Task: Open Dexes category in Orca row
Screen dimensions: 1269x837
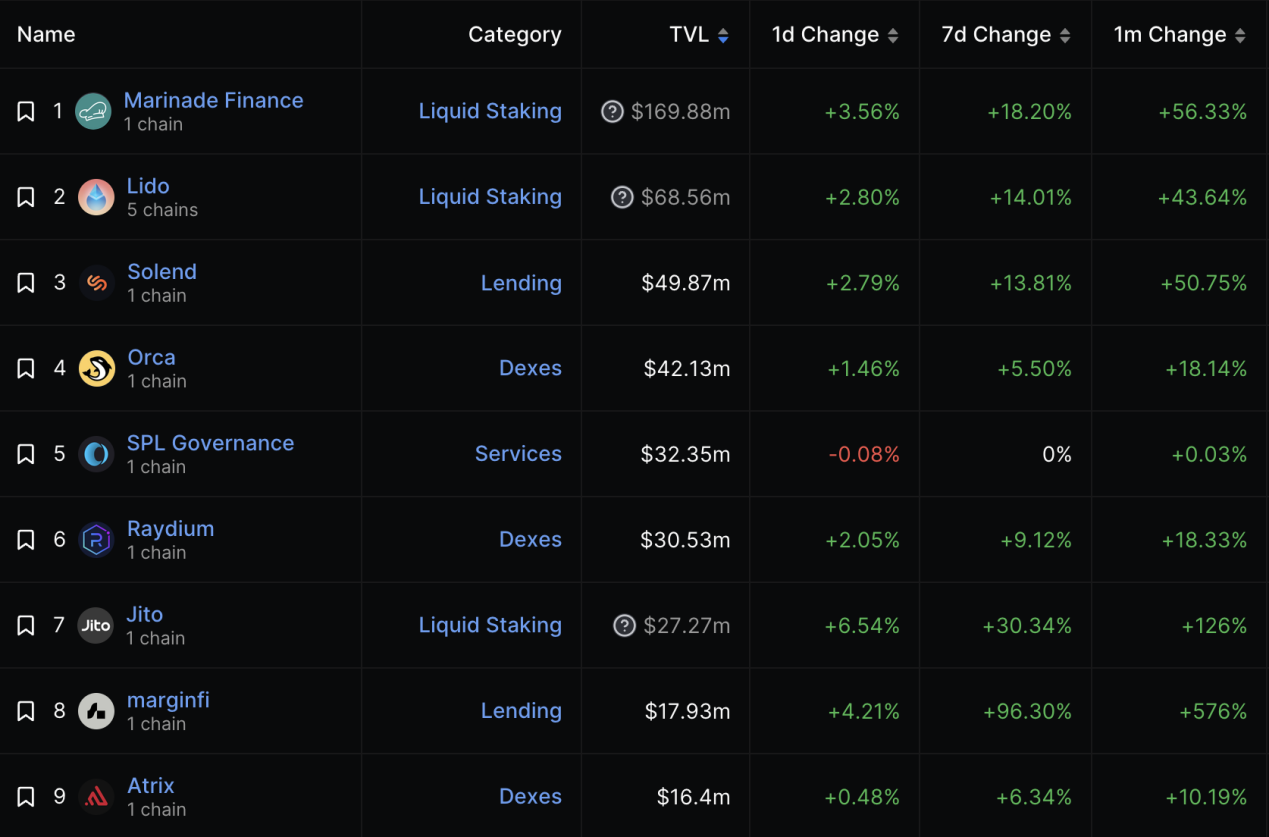Action: click(x=530, y=368)
